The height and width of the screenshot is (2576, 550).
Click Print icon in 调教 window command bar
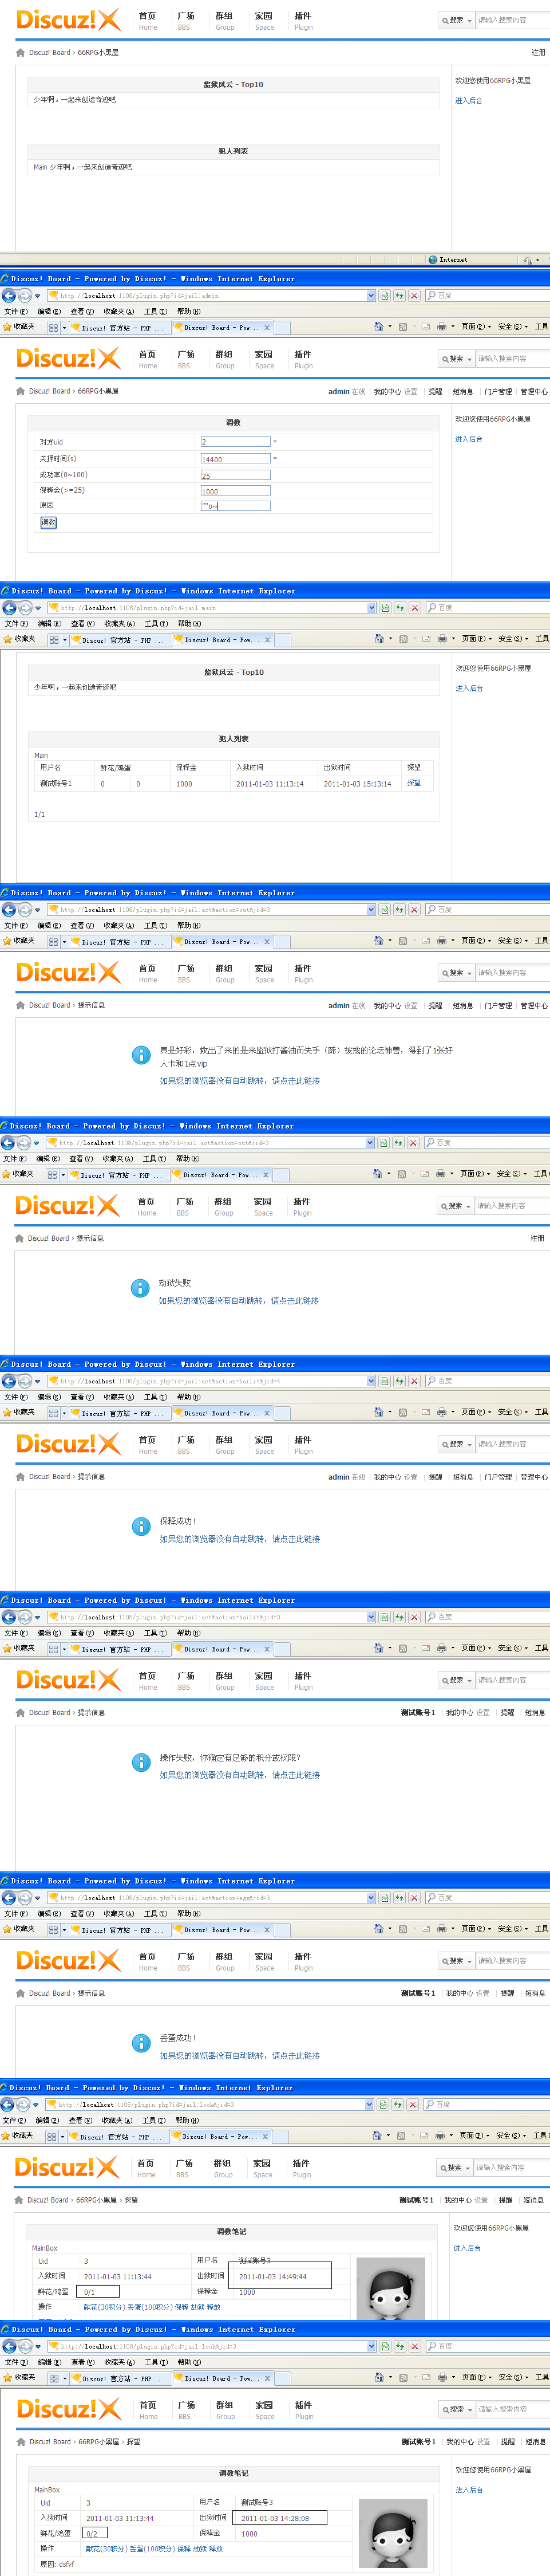pos(441,326)
